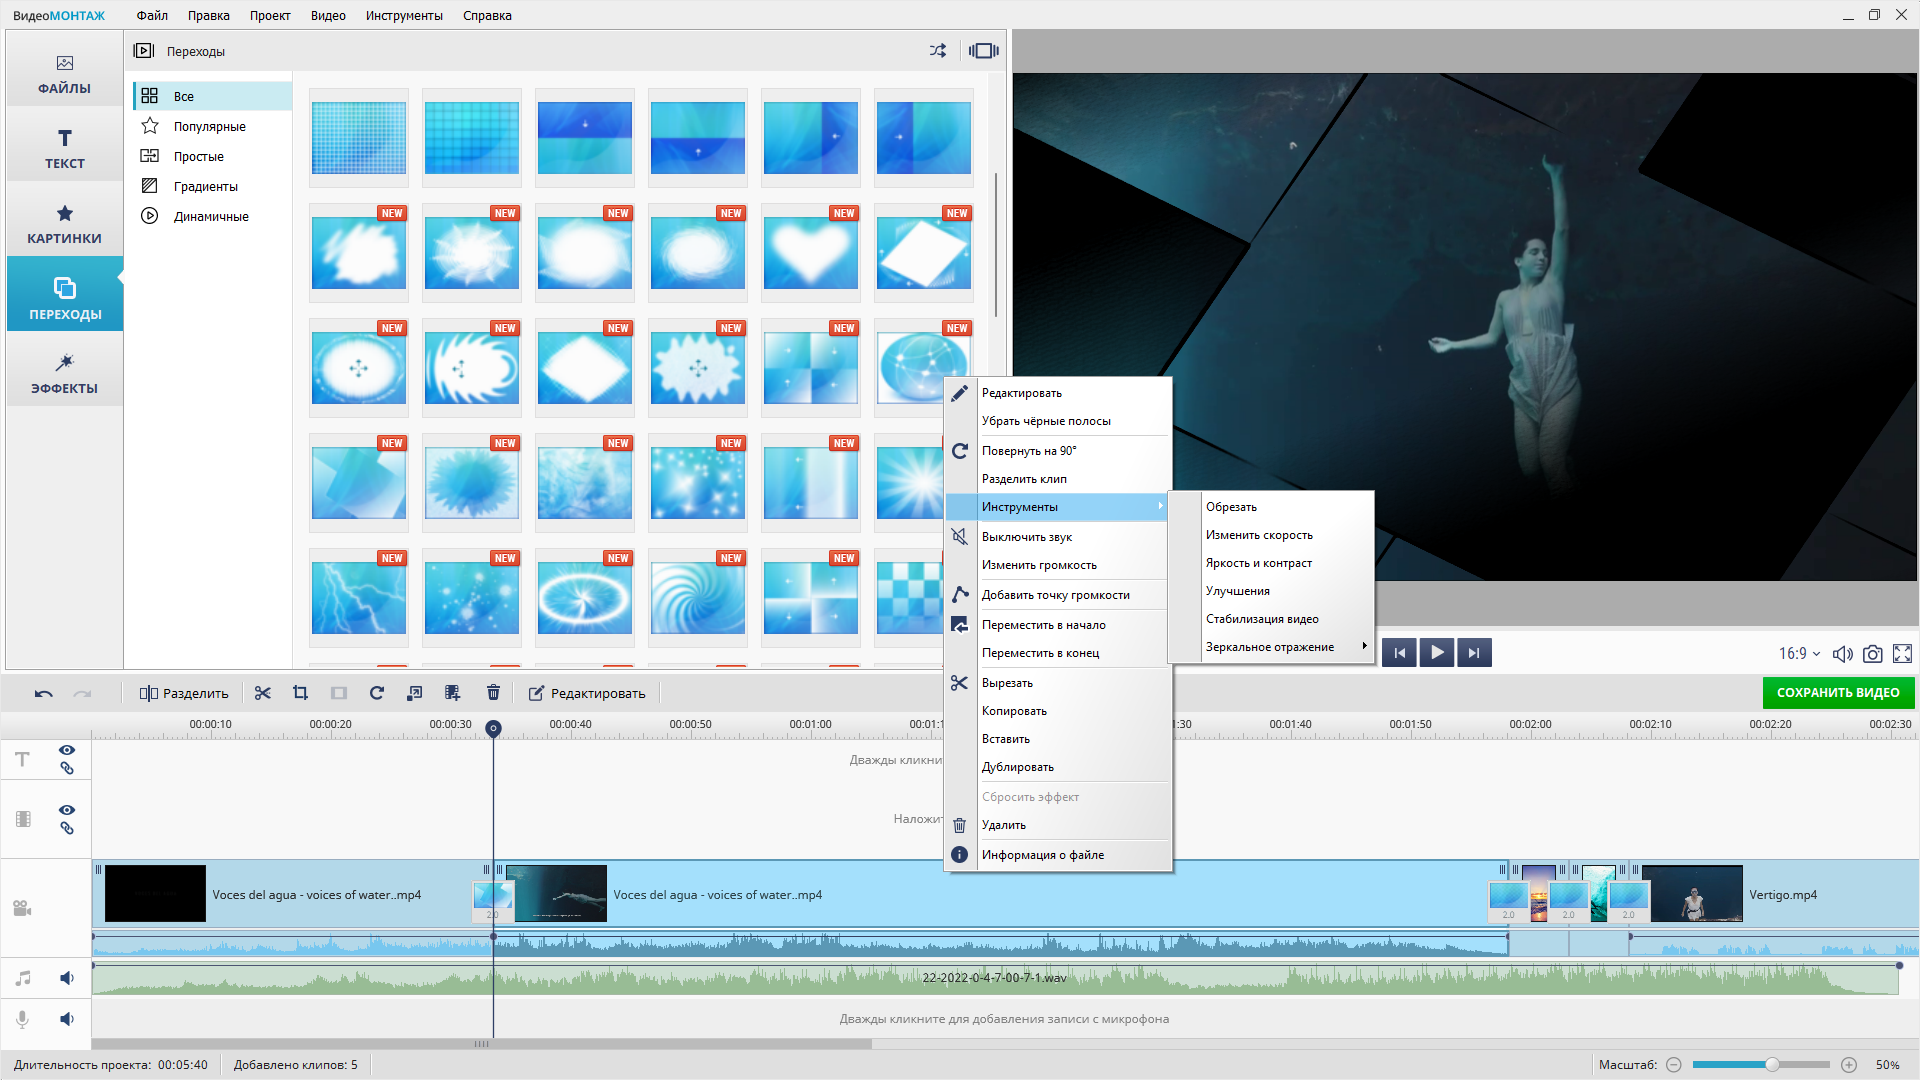The image size is (1920, 1080).
Task: Mute the music track speaker icon
Action: [x=67, y=978]
